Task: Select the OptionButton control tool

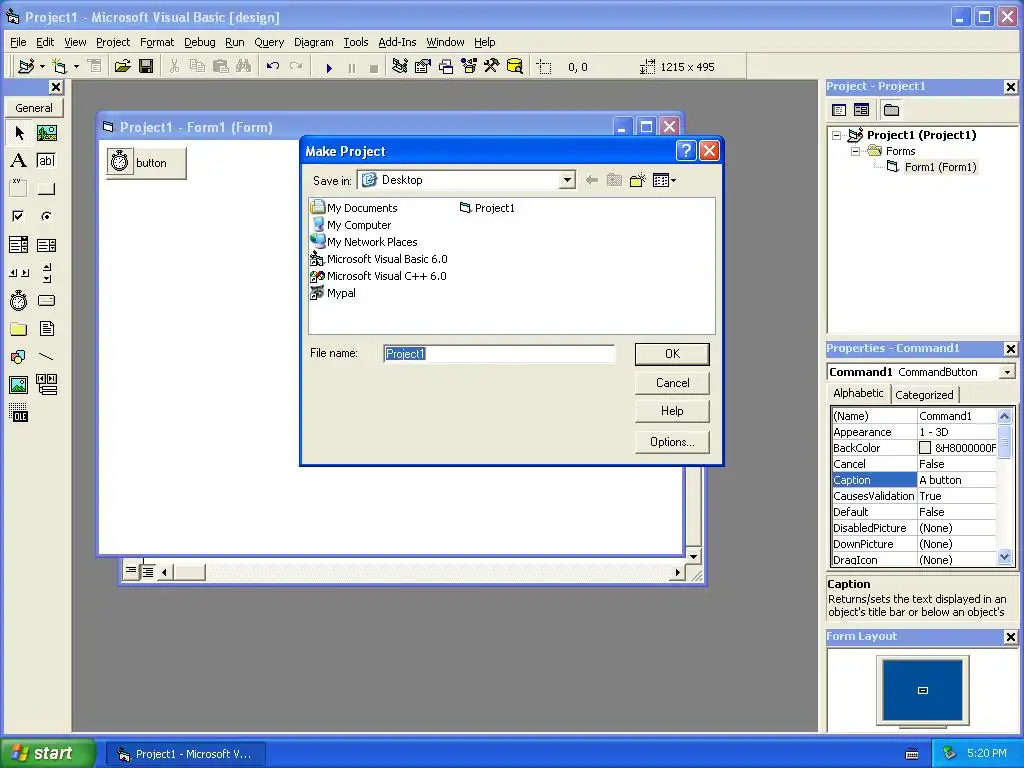Action: point(46,216)
